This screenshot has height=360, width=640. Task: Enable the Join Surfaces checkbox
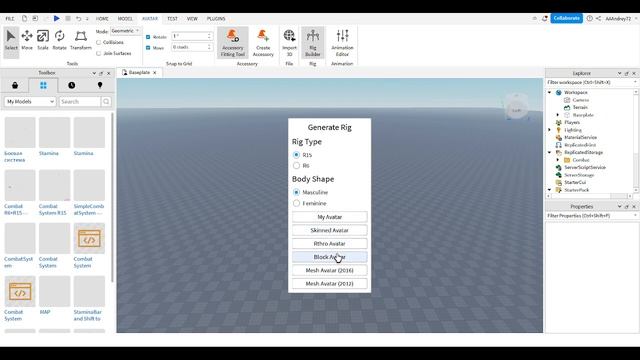98,53
